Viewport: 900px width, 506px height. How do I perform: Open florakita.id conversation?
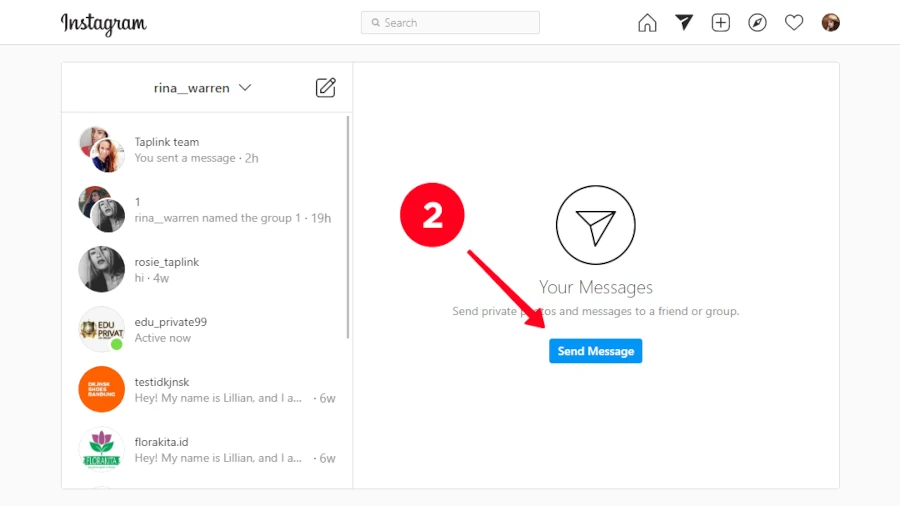[x=205, y=449]
